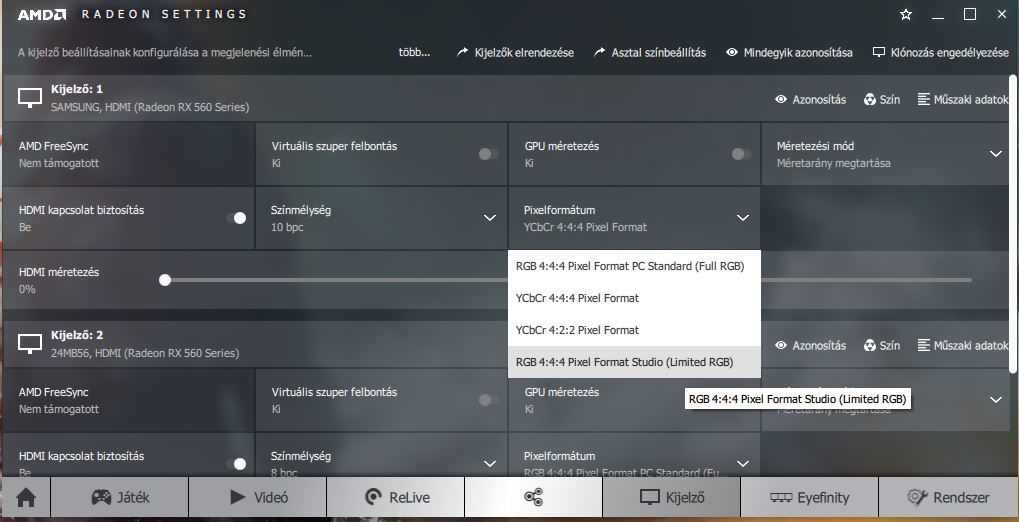Image resolution: width=1019 pixels, height=522 pixels.
Task: Identify display 1 with Azonosítás
Action: pos(810,99)
